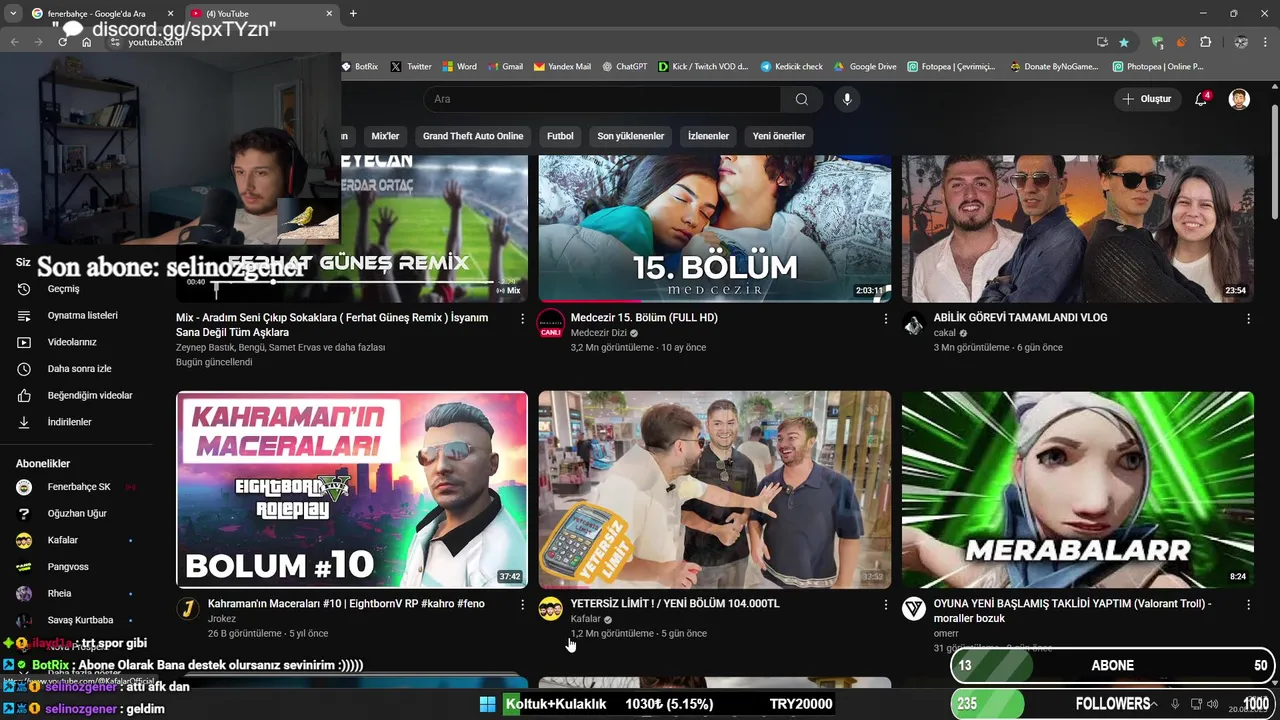Click the bookmark star in the address bar
Image resolution: width=1280 pixels, height=720 pixels.
click(x=1124, y=42)
